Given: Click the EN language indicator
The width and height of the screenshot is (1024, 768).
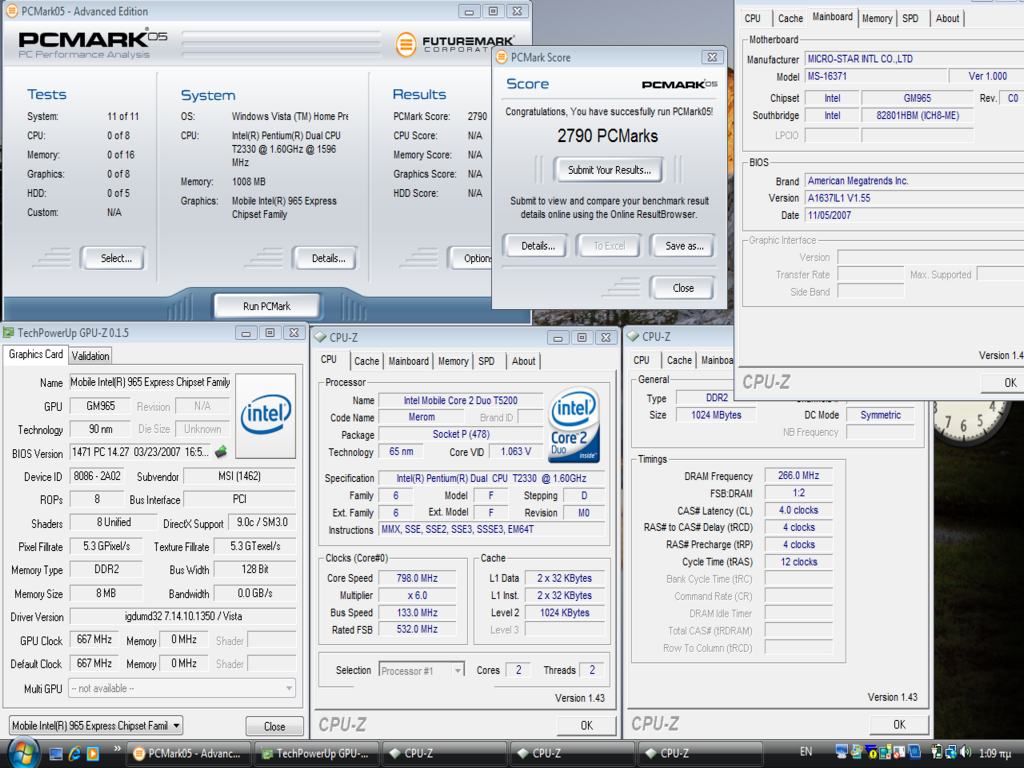Looking at the screenshot, I should click(806, 752).
